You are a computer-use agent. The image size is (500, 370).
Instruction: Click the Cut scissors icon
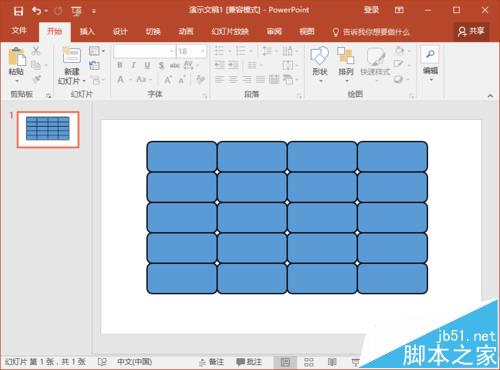[x=36, y=51]
